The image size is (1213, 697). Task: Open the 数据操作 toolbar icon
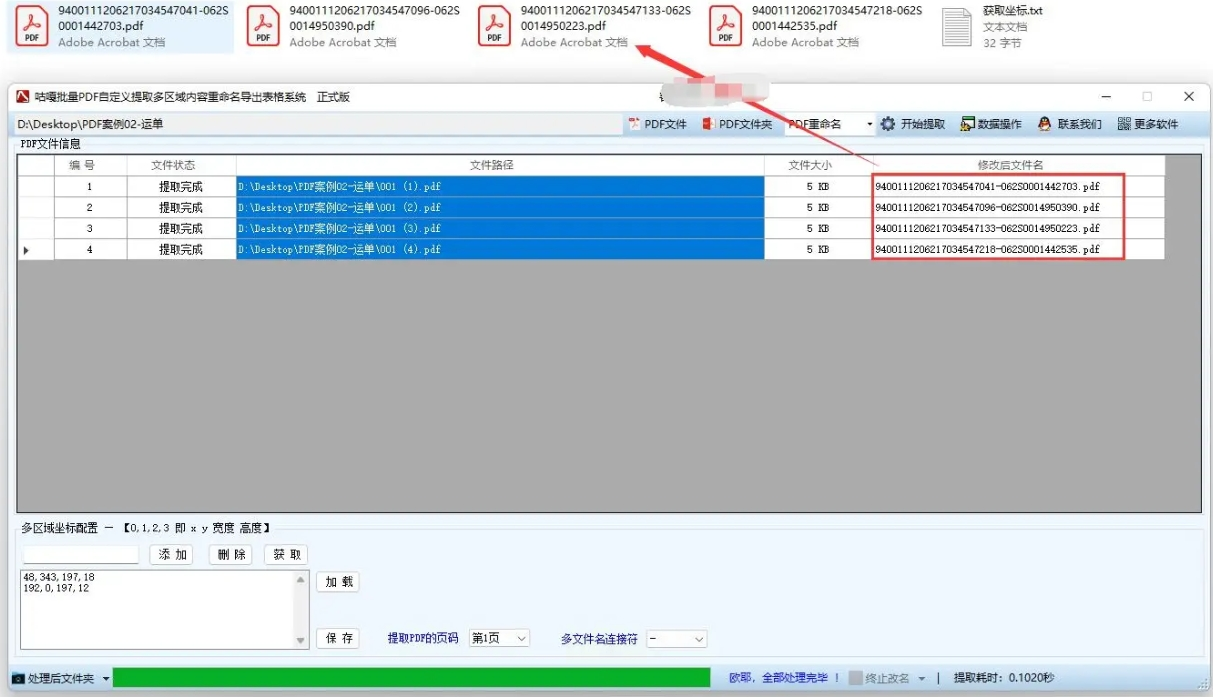point(967,124)
